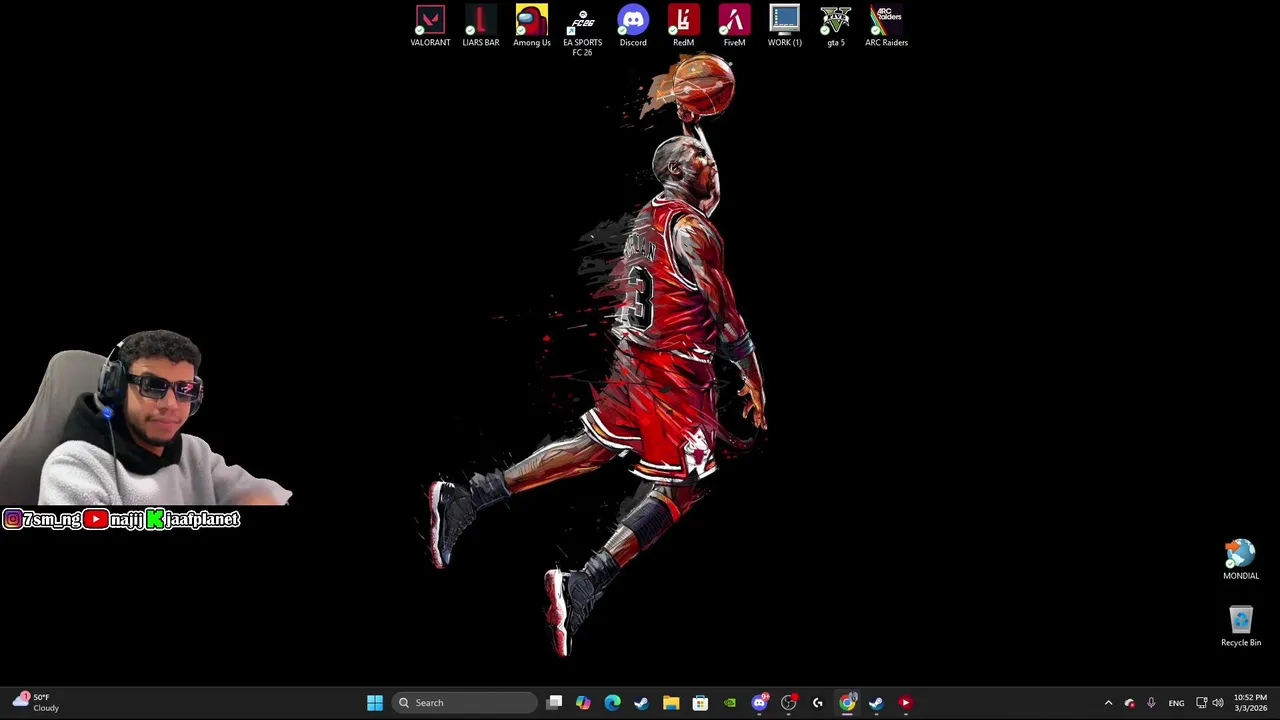Open the running Steam icon beside Chrome
The image size is (1280, 720).
[876, 703]
